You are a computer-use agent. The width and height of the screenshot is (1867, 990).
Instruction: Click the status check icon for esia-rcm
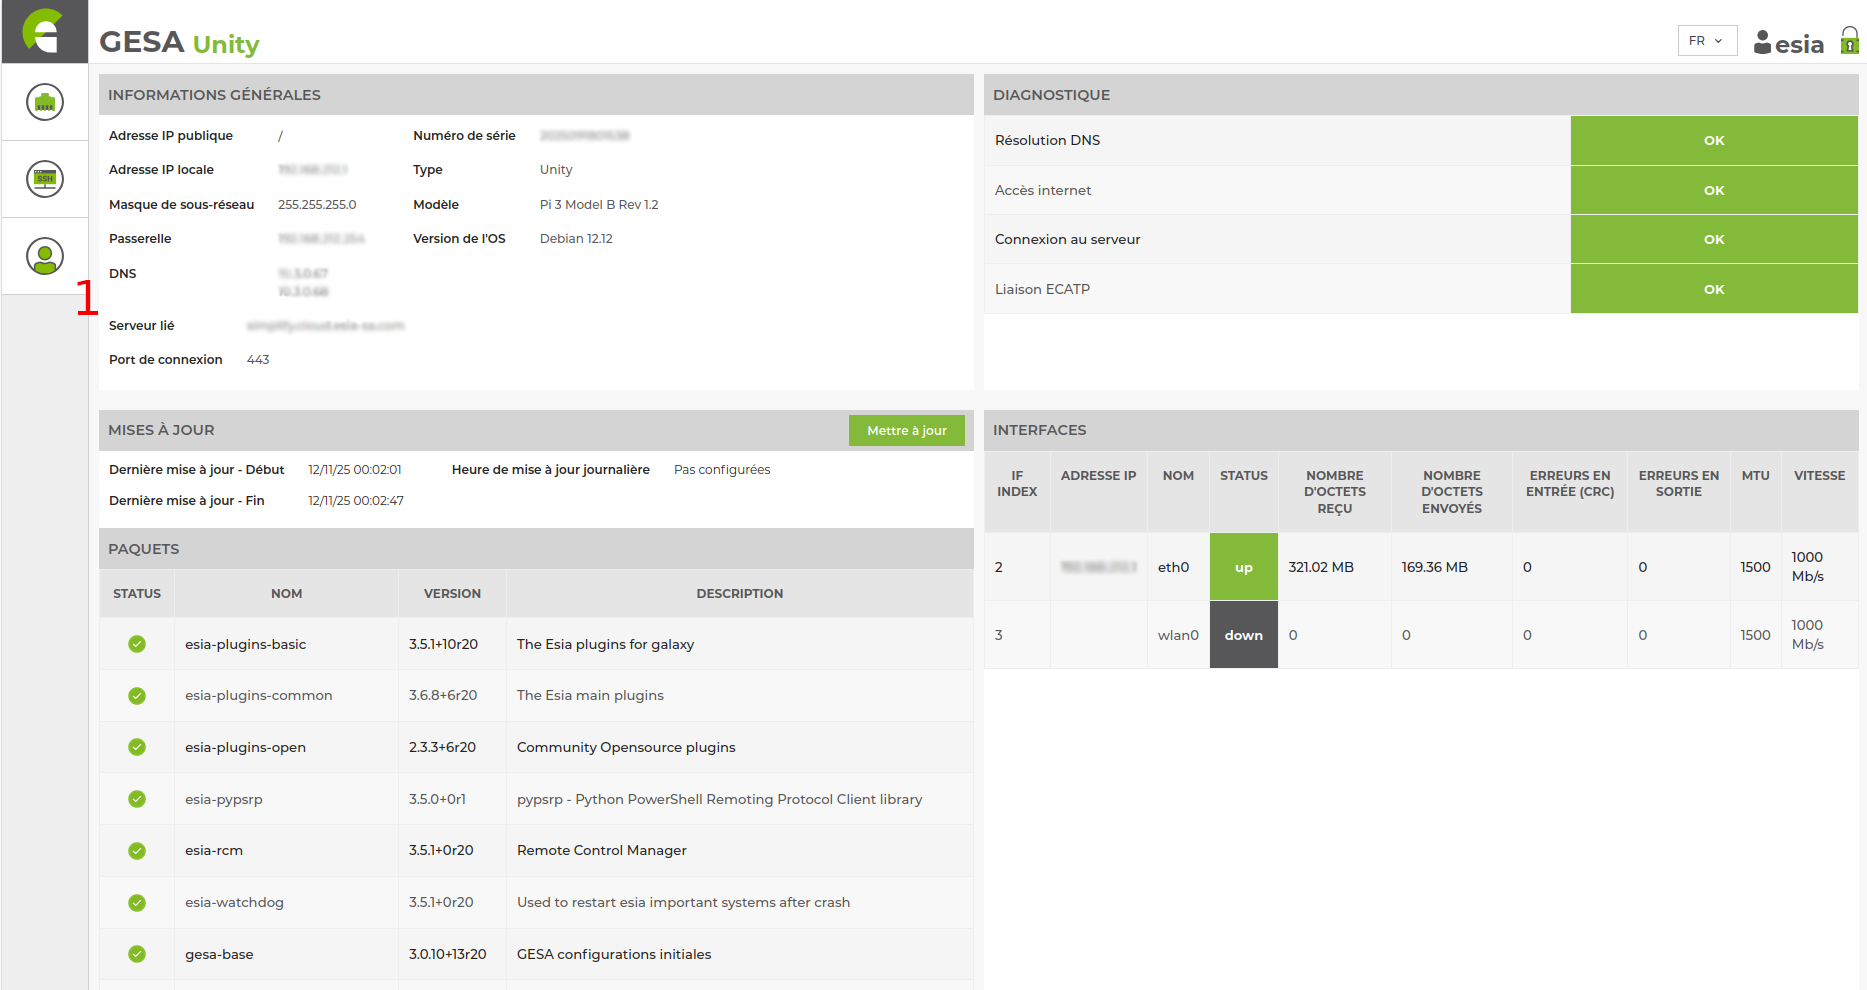(137, 851)
